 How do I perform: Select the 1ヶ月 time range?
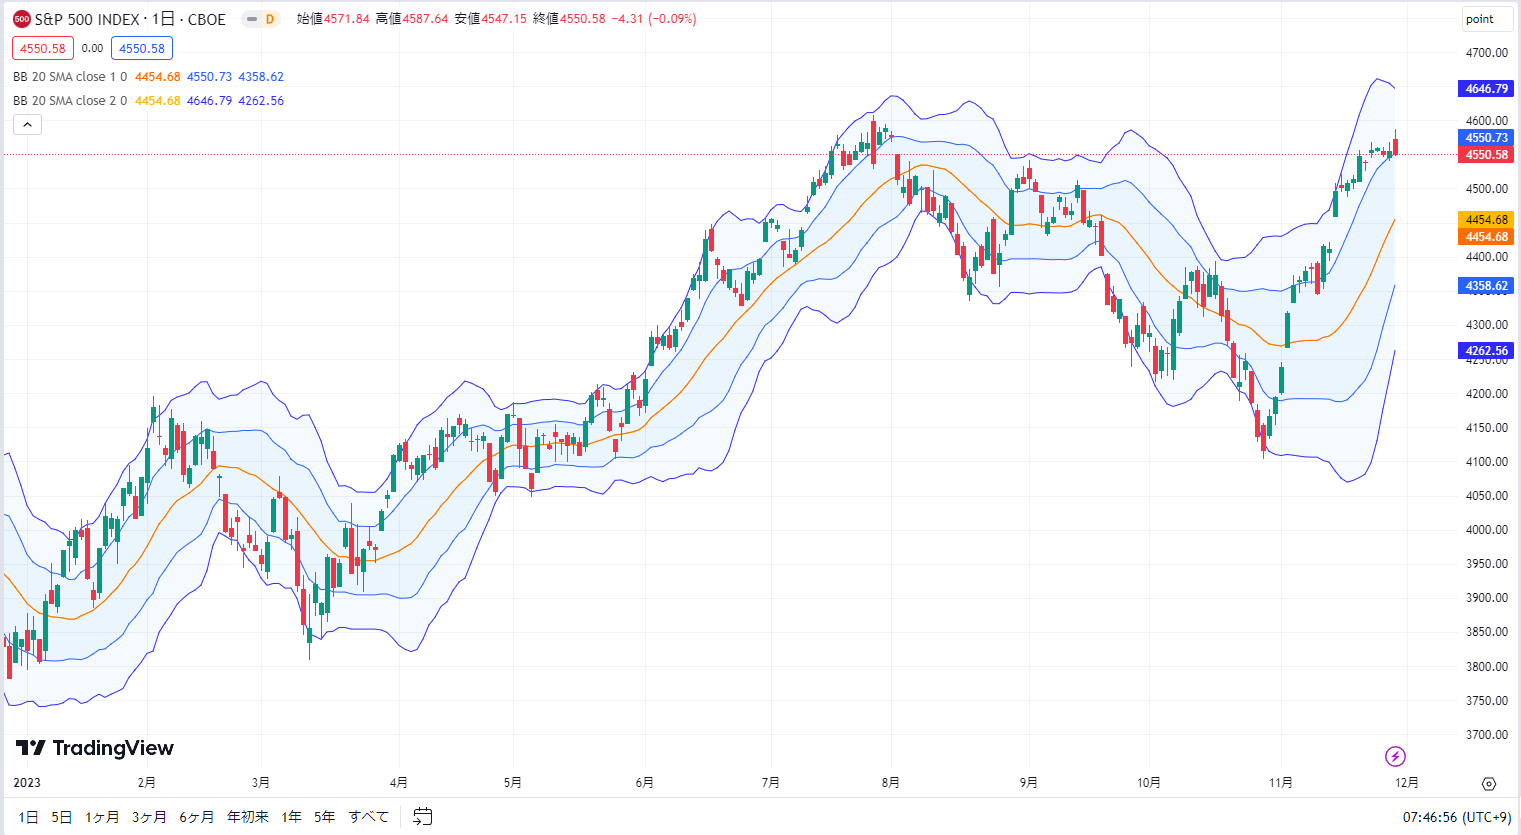(x=102, y=817)
